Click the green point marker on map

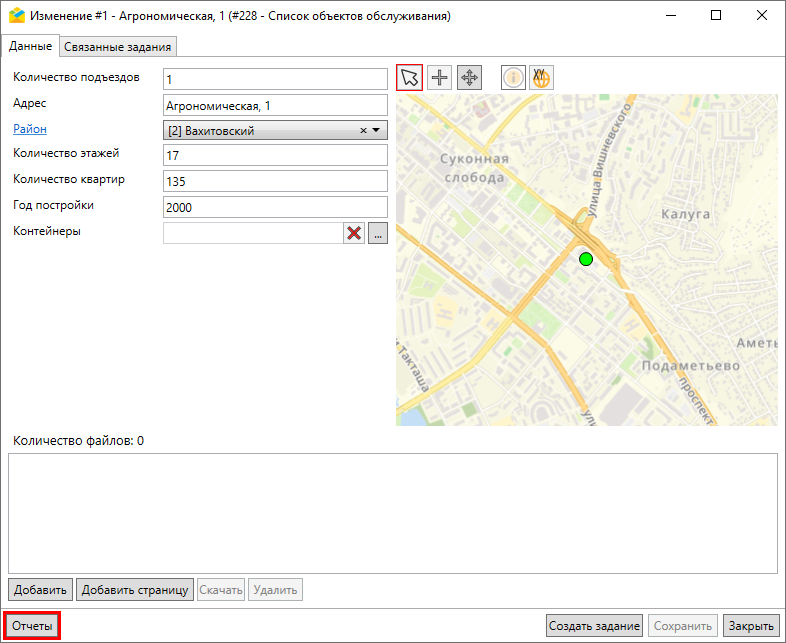586,259
